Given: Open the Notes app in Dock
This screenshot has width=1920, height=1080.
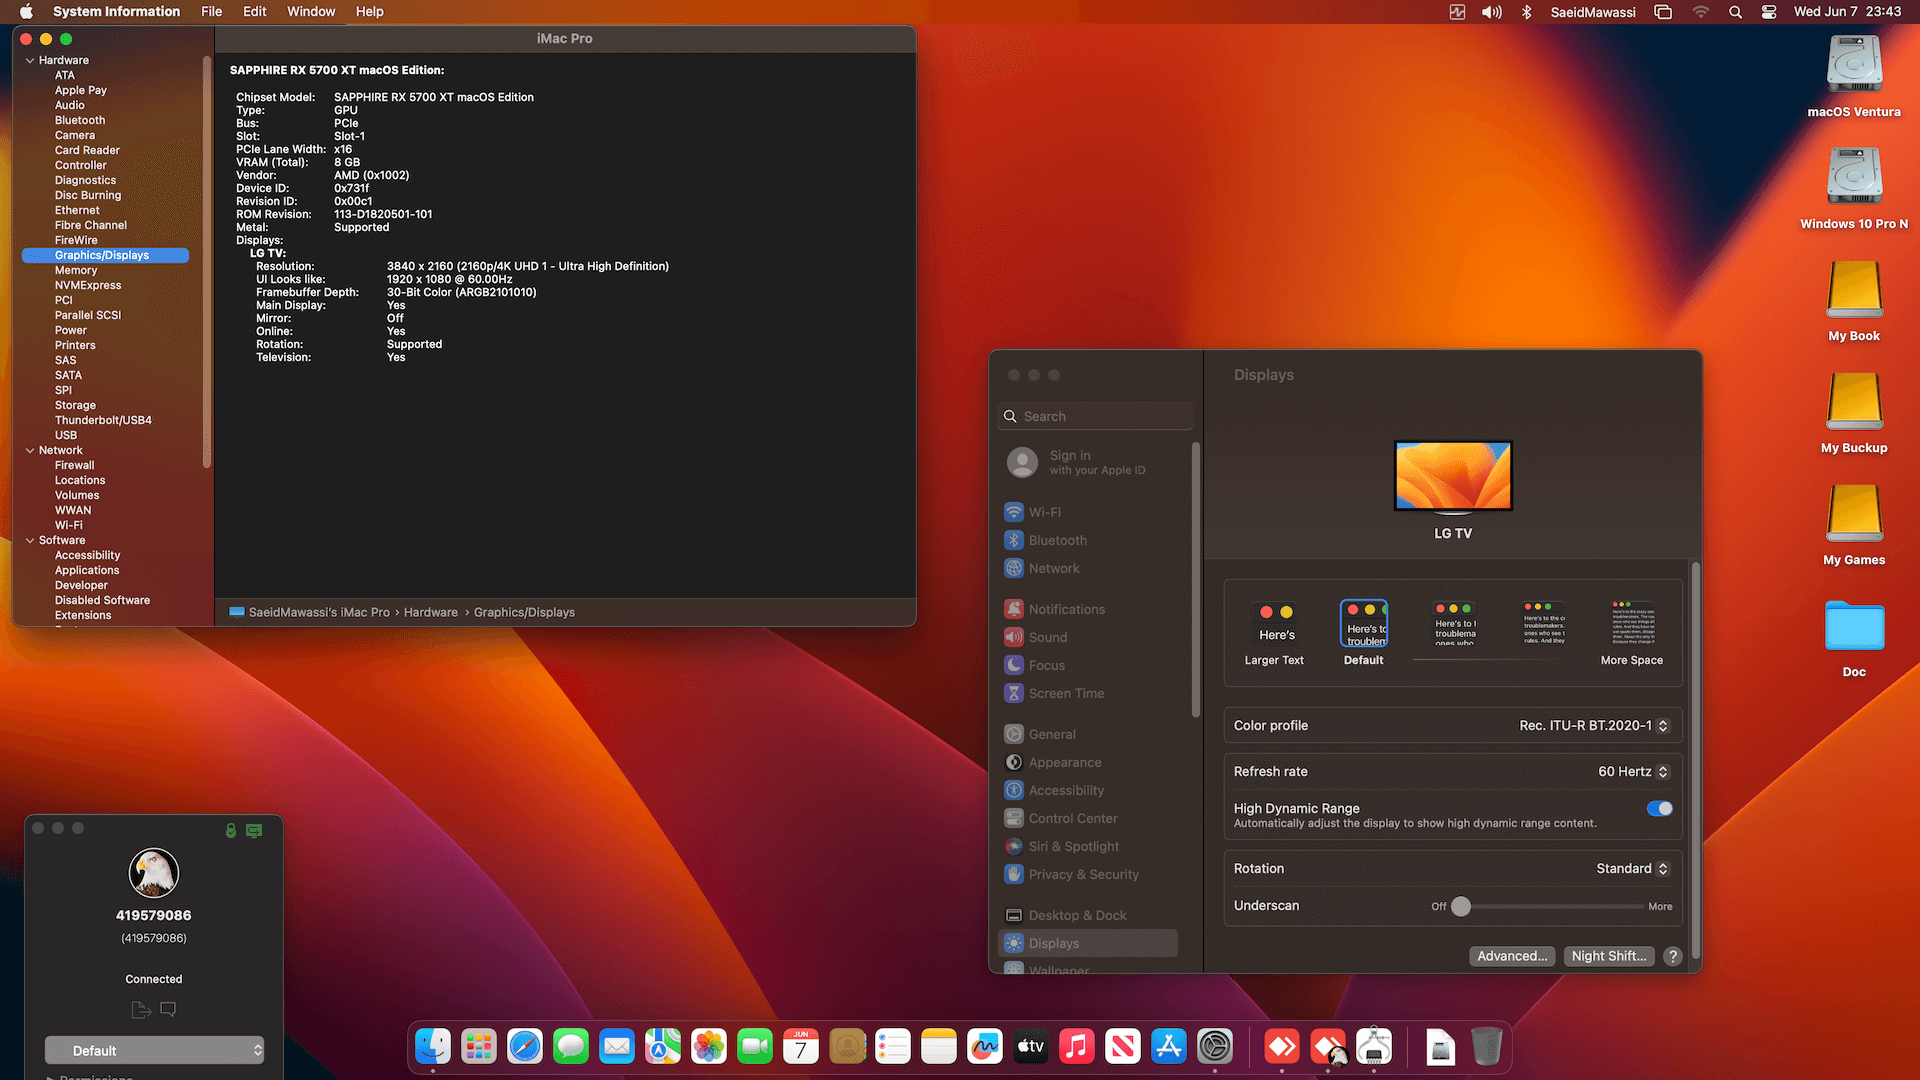Looking at the screenshot, I should [x=939, y=1047].
